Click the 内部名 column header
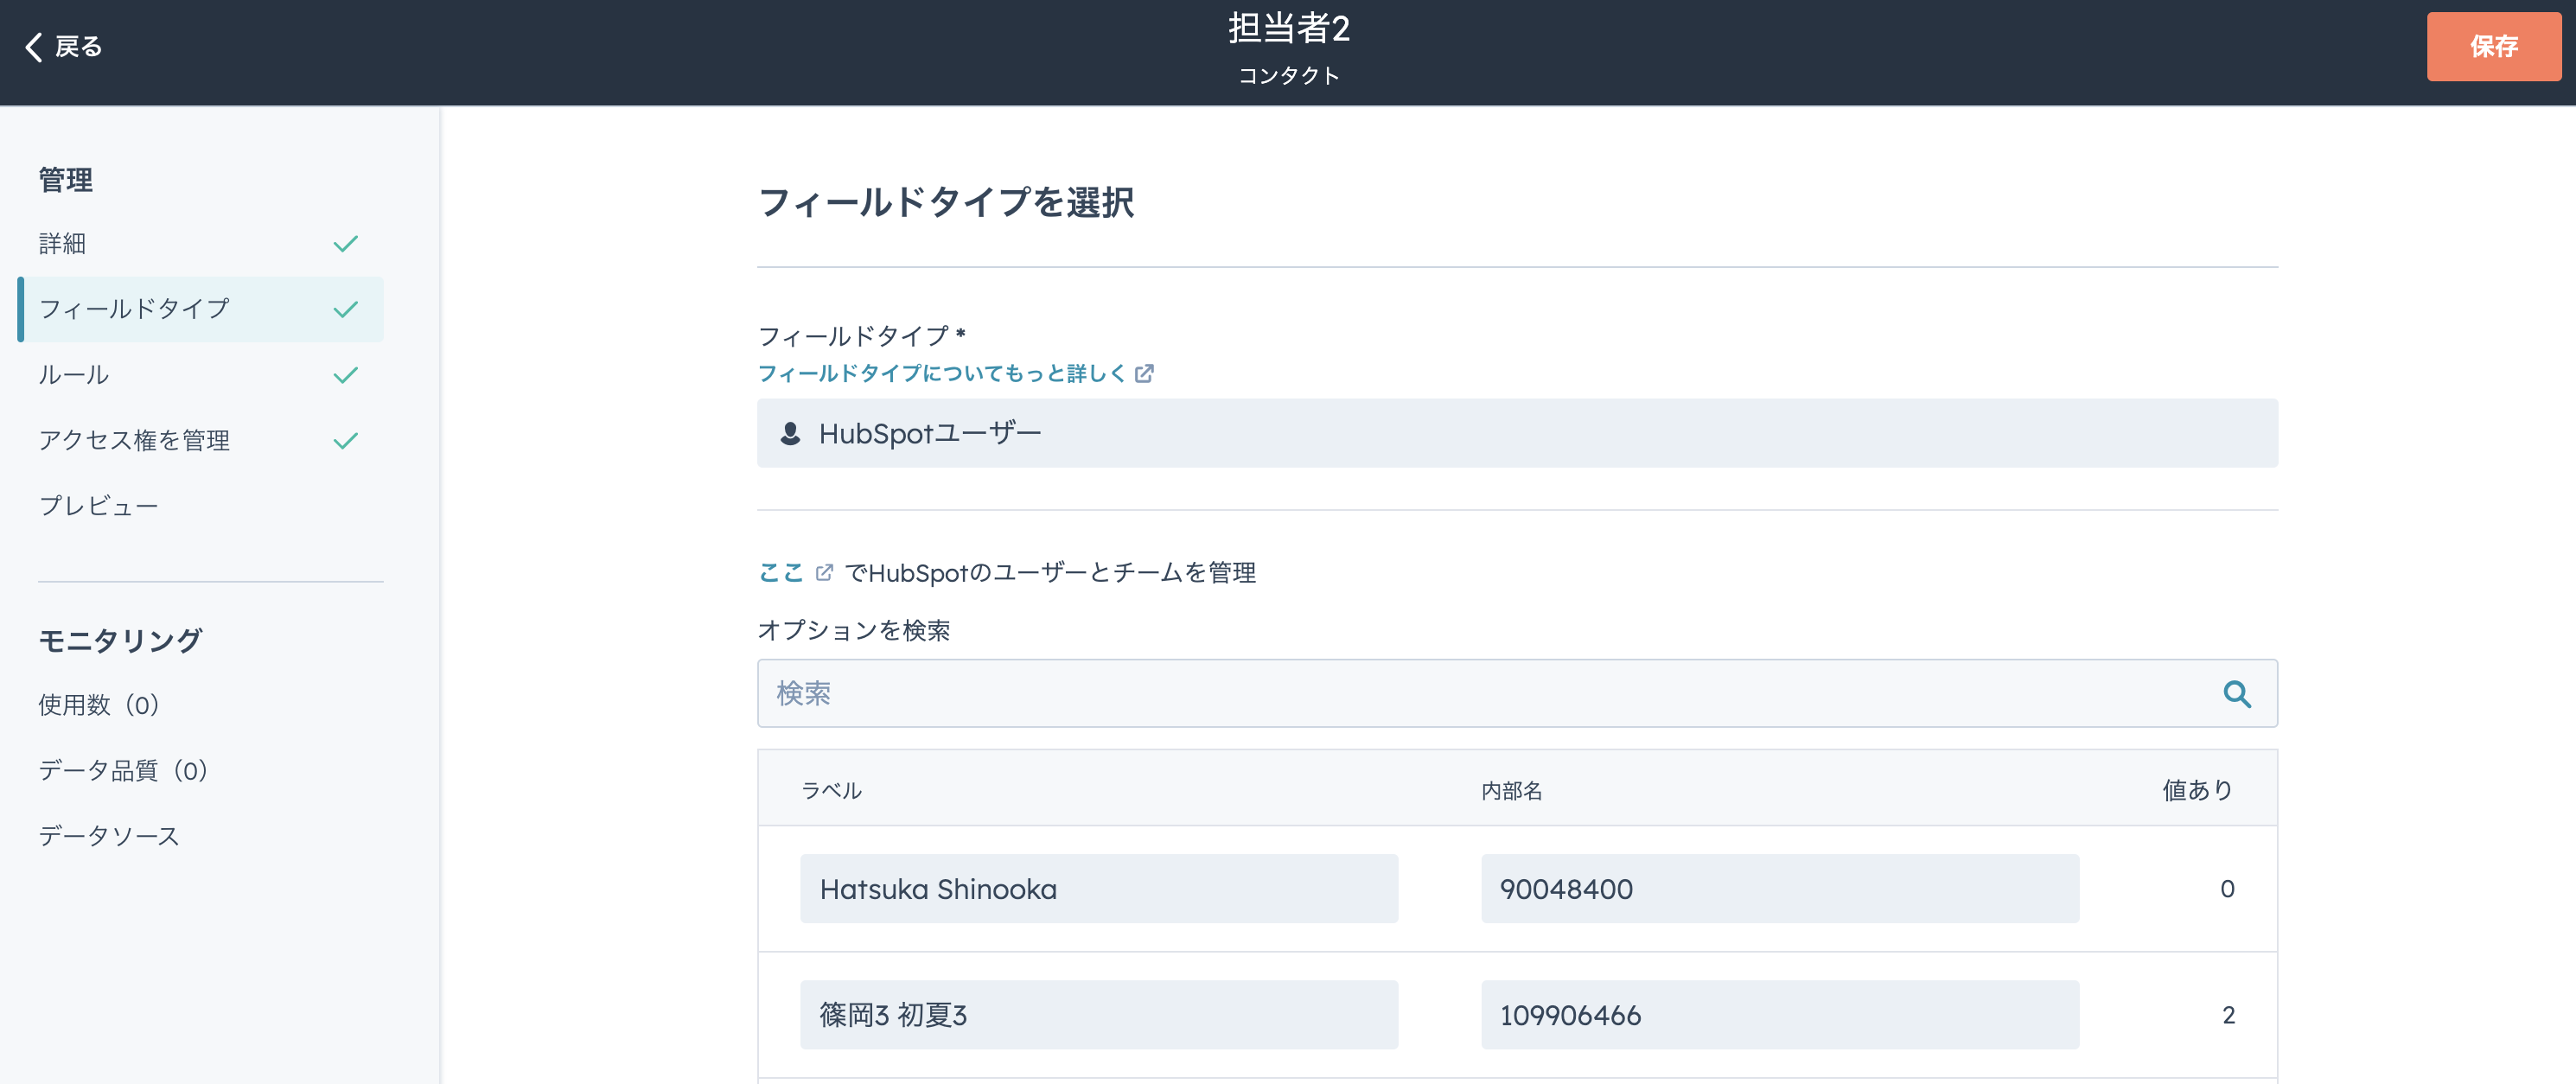 (x=1511, y=790)
